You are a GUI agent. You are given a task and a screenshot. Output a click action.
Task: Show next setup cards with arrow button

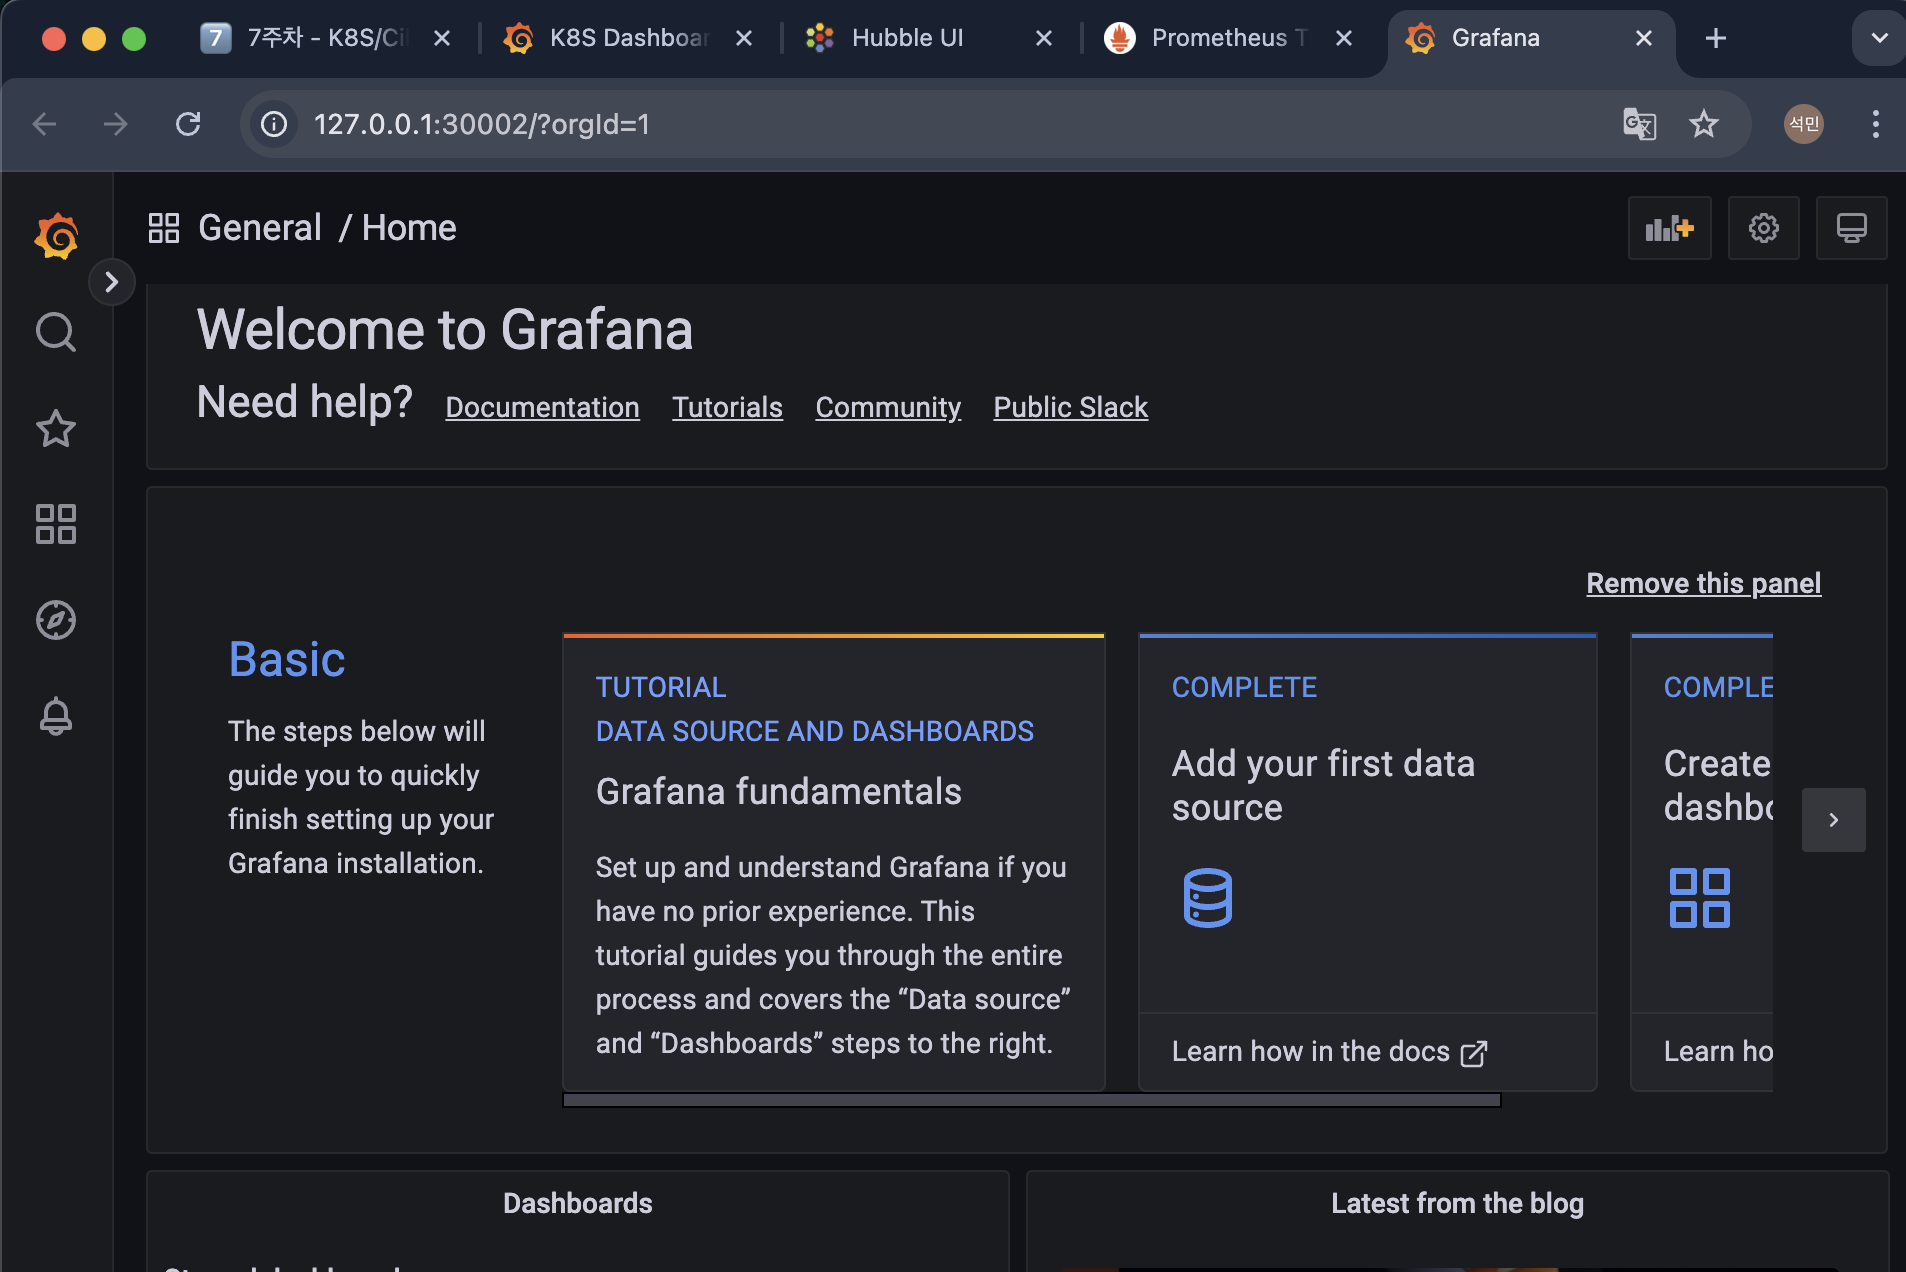pos(1834,820)
